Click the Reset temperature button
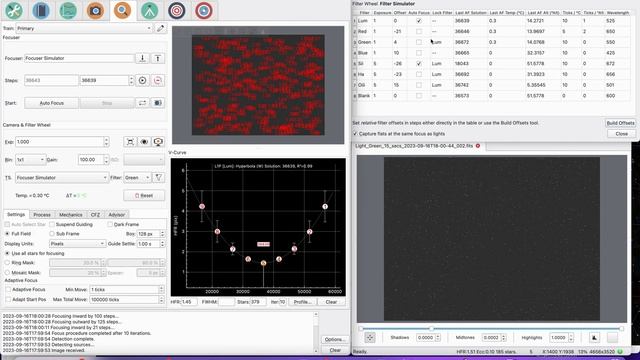The image size is (640, 360). click(x=144, y=196)
